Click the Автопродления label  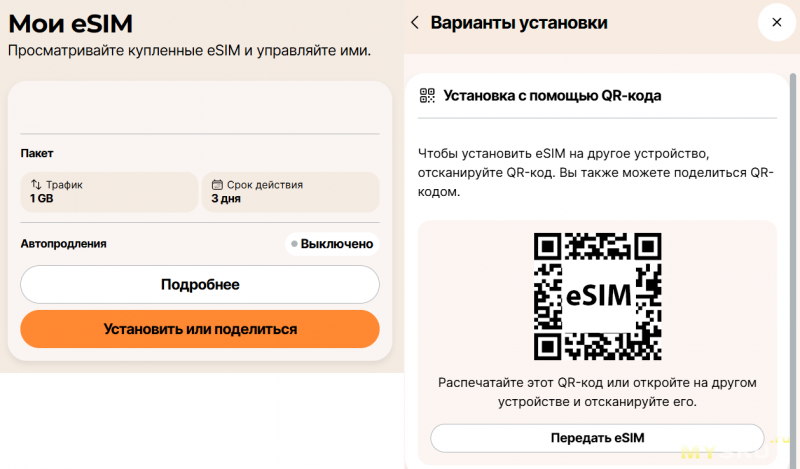point(63,244)
